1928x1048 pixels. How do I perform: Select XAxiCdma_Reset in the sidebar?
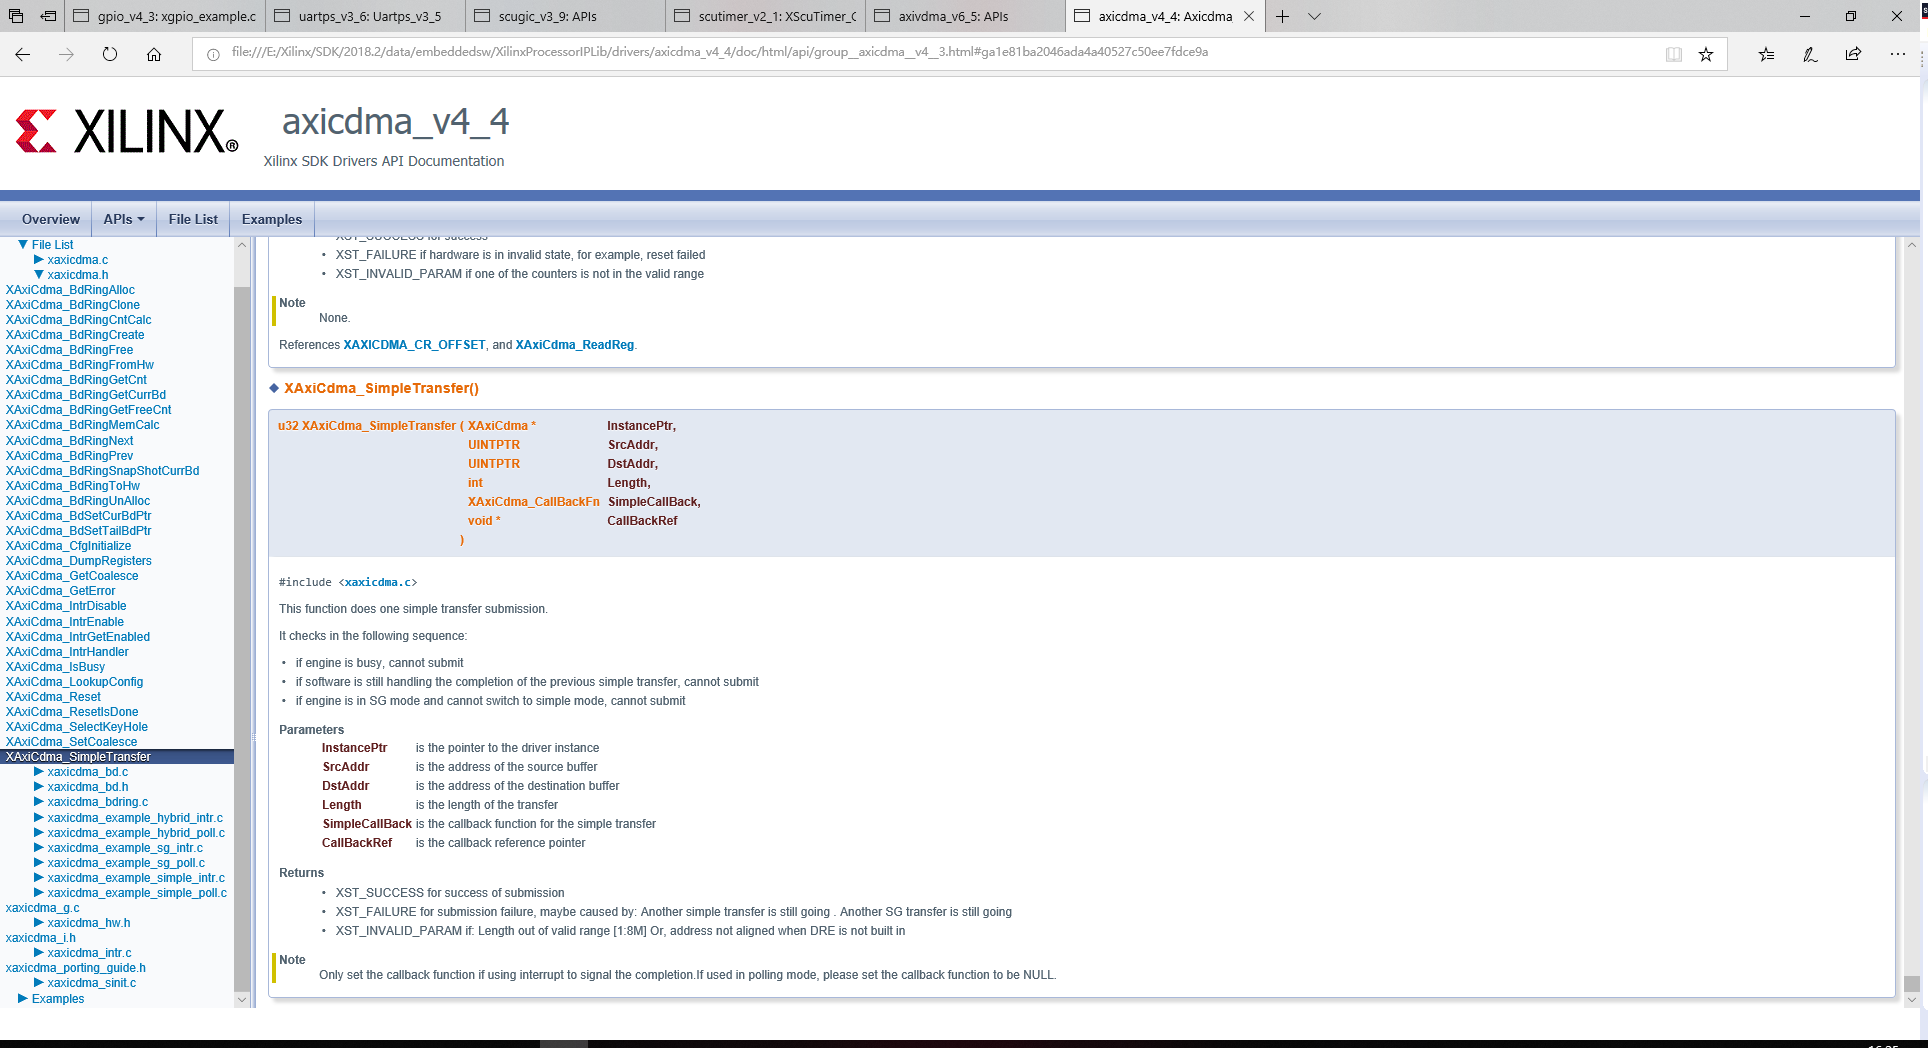coord(53,696)
